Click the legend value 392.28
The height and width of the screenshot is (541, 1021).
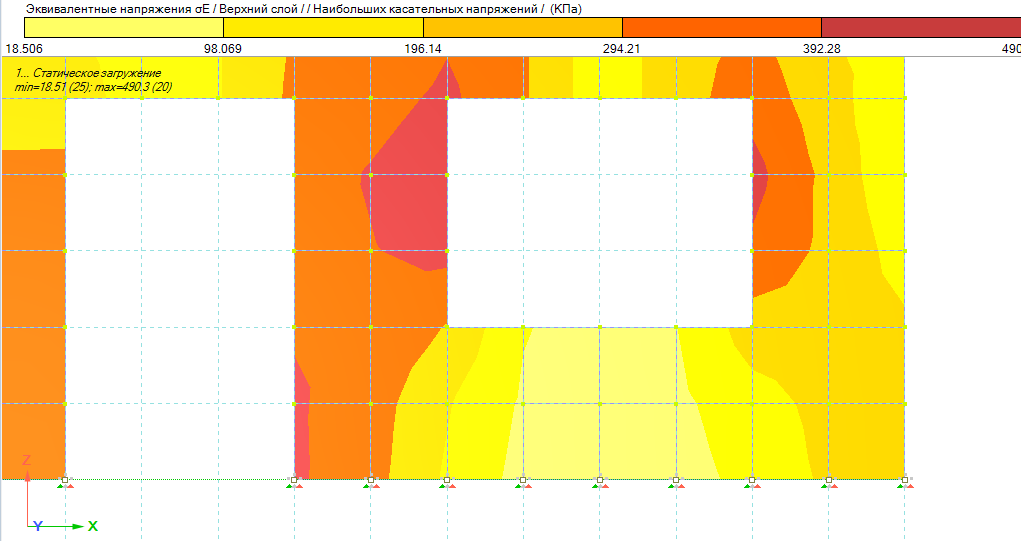pyautogui.click(x=822, y=49)
